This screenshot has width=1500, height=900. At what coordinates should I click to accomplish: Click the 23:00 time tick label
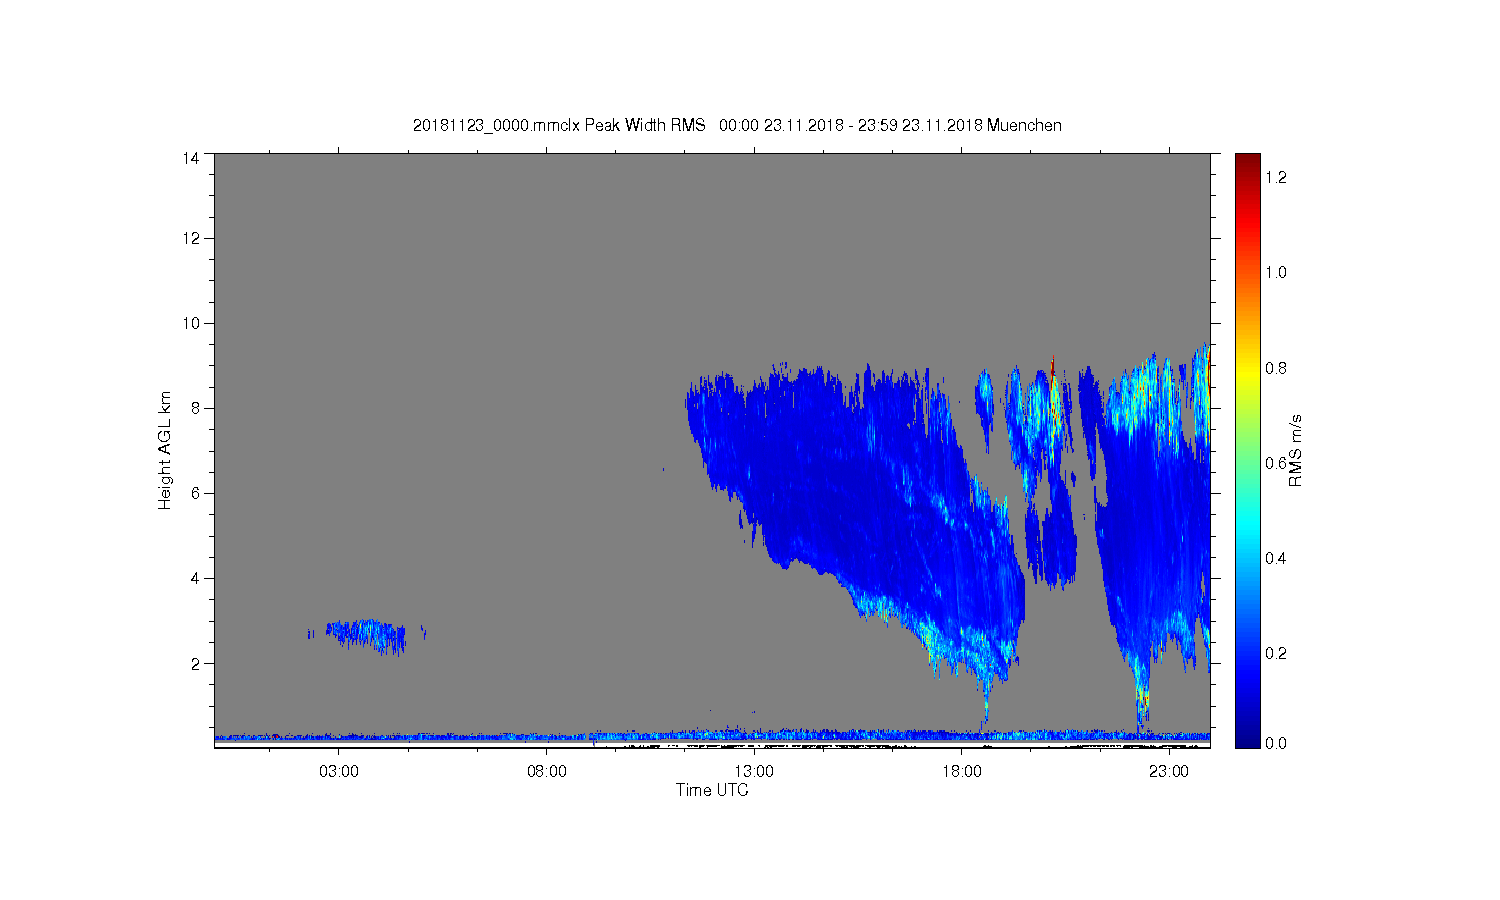click(x=1169, y=772)
